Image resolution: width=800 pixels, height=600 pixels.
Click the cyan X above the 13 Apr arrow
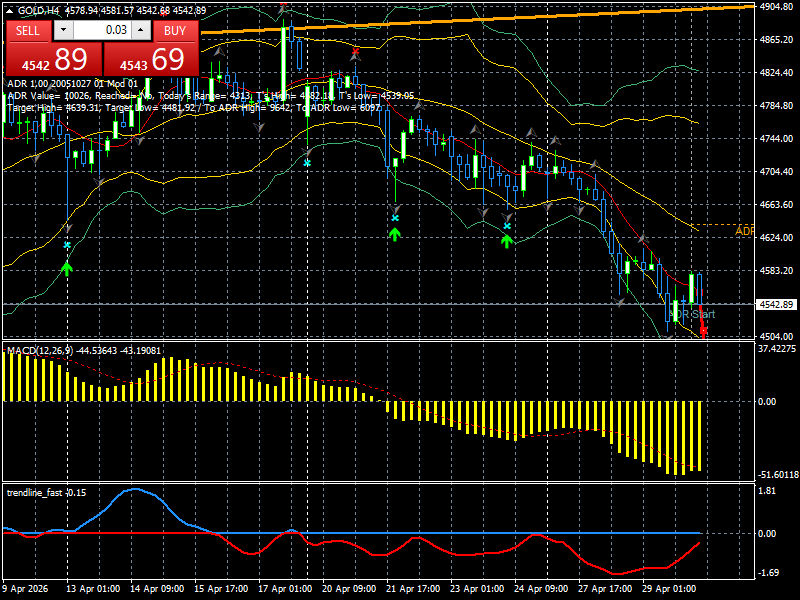point(67,245)
